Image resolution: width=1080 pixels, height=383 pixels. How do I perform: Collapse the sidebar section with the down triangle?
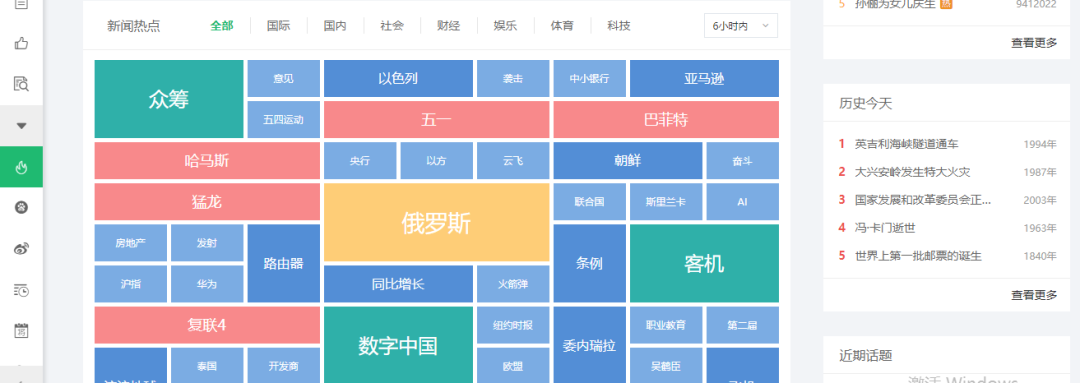click(x=21, y=125)
